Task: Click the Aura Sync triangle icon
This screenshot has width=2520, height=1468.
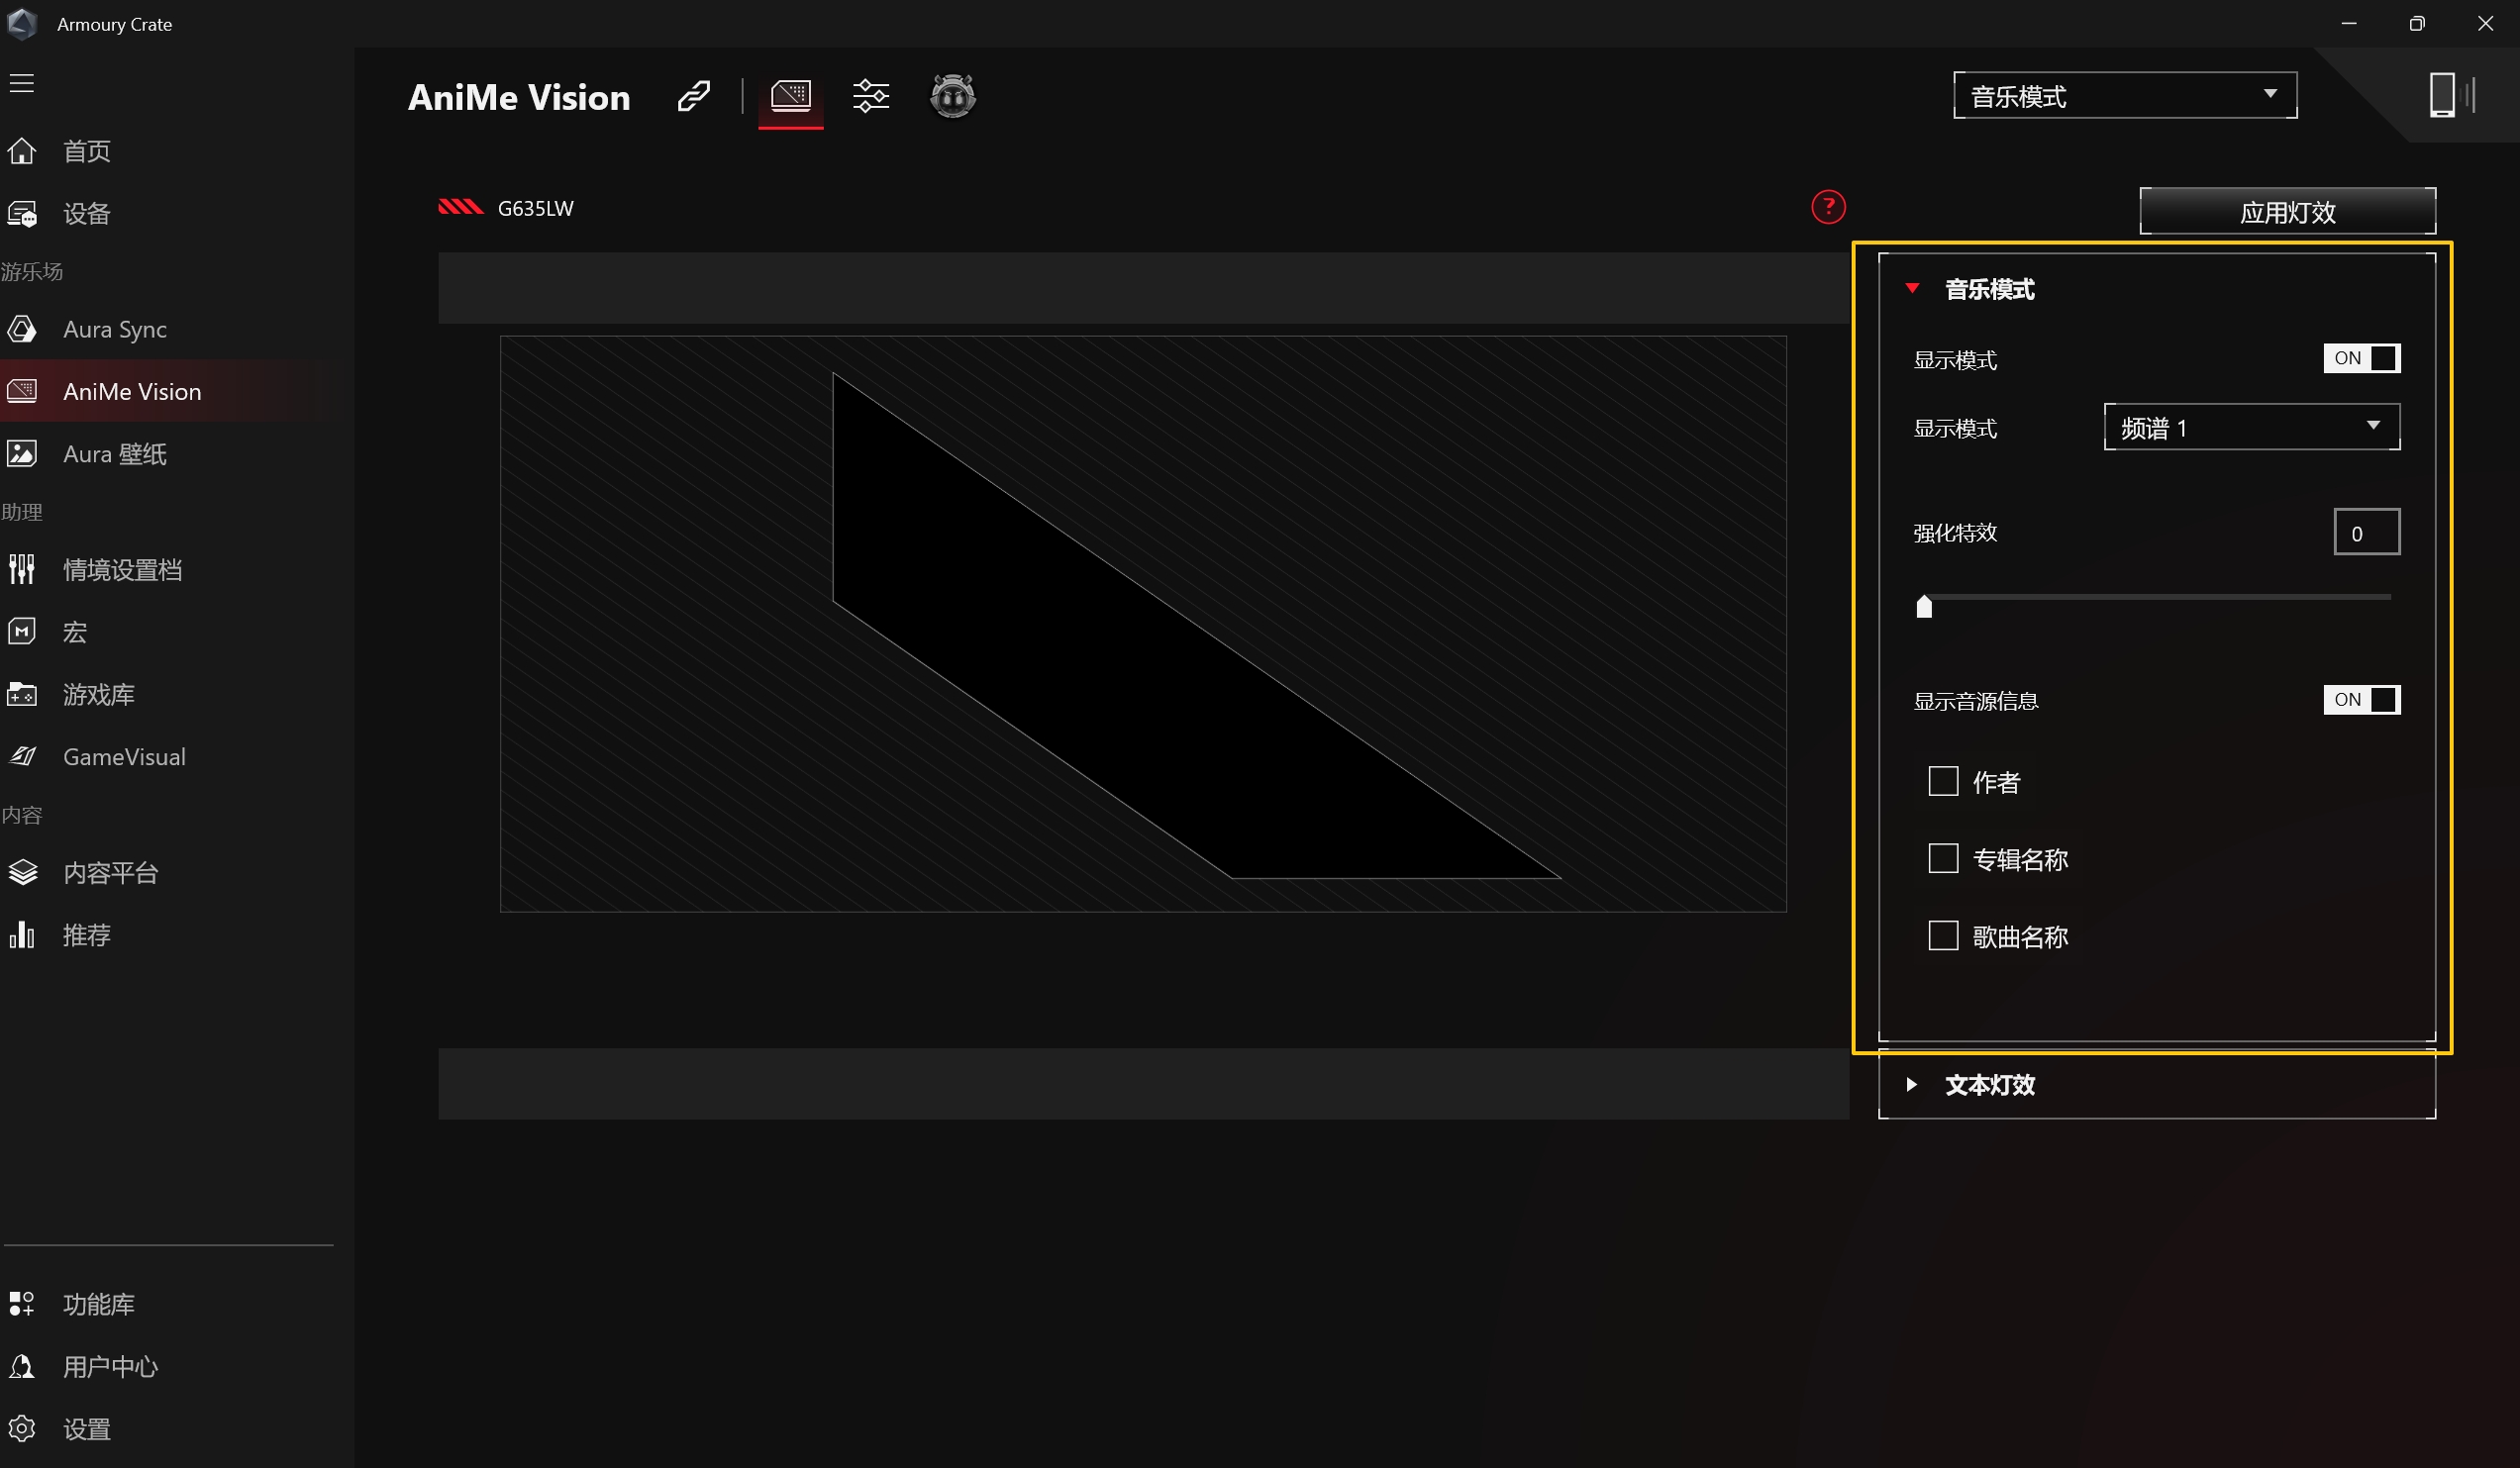Action: [x=22, y=329]
